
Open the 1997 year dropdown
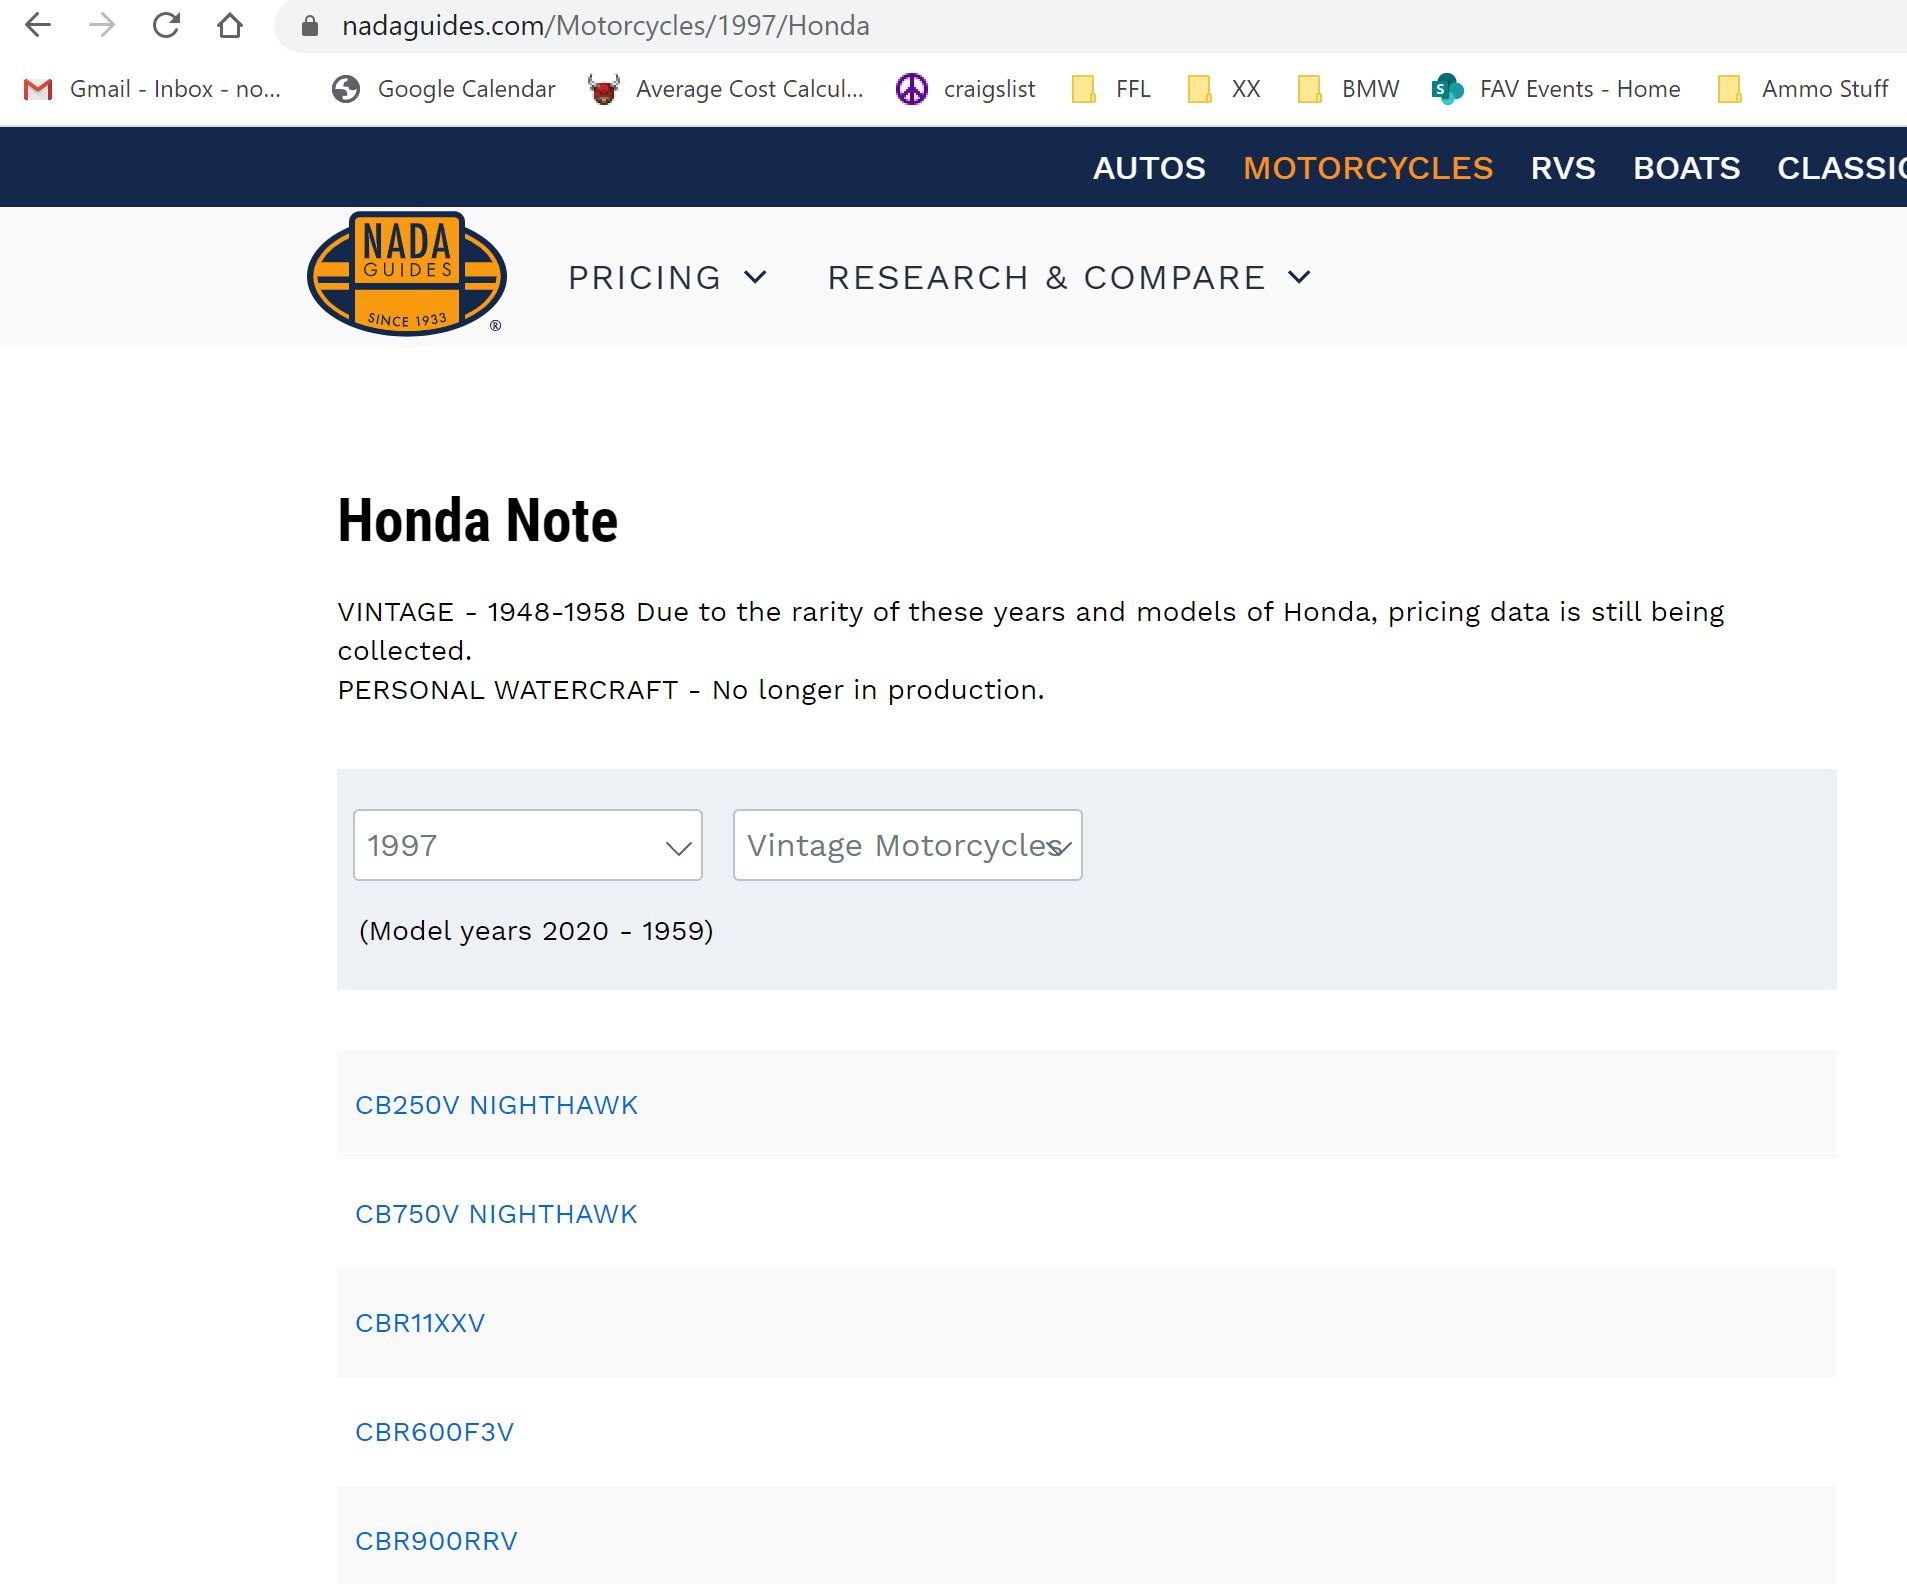point(528,845)
